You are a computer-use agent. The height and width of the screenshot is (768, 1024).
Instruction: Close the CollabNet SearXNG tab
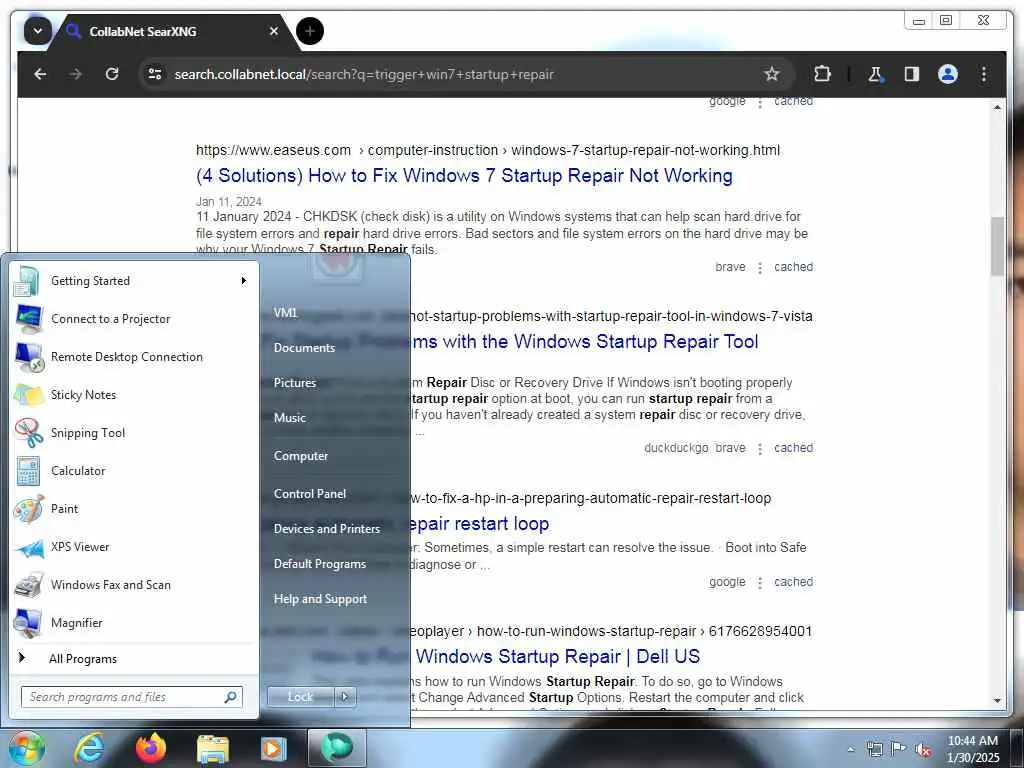point(274,31)
